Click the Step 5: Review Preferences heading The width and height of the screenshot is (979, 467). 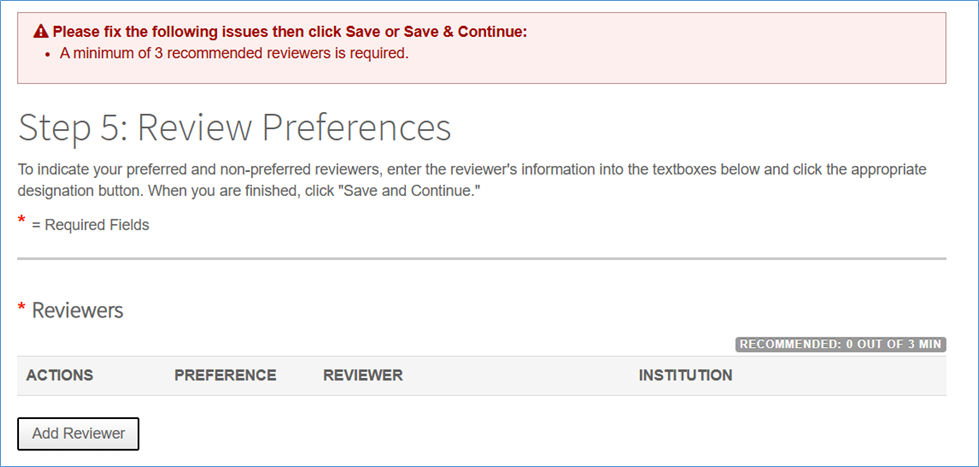coord(235,128)
